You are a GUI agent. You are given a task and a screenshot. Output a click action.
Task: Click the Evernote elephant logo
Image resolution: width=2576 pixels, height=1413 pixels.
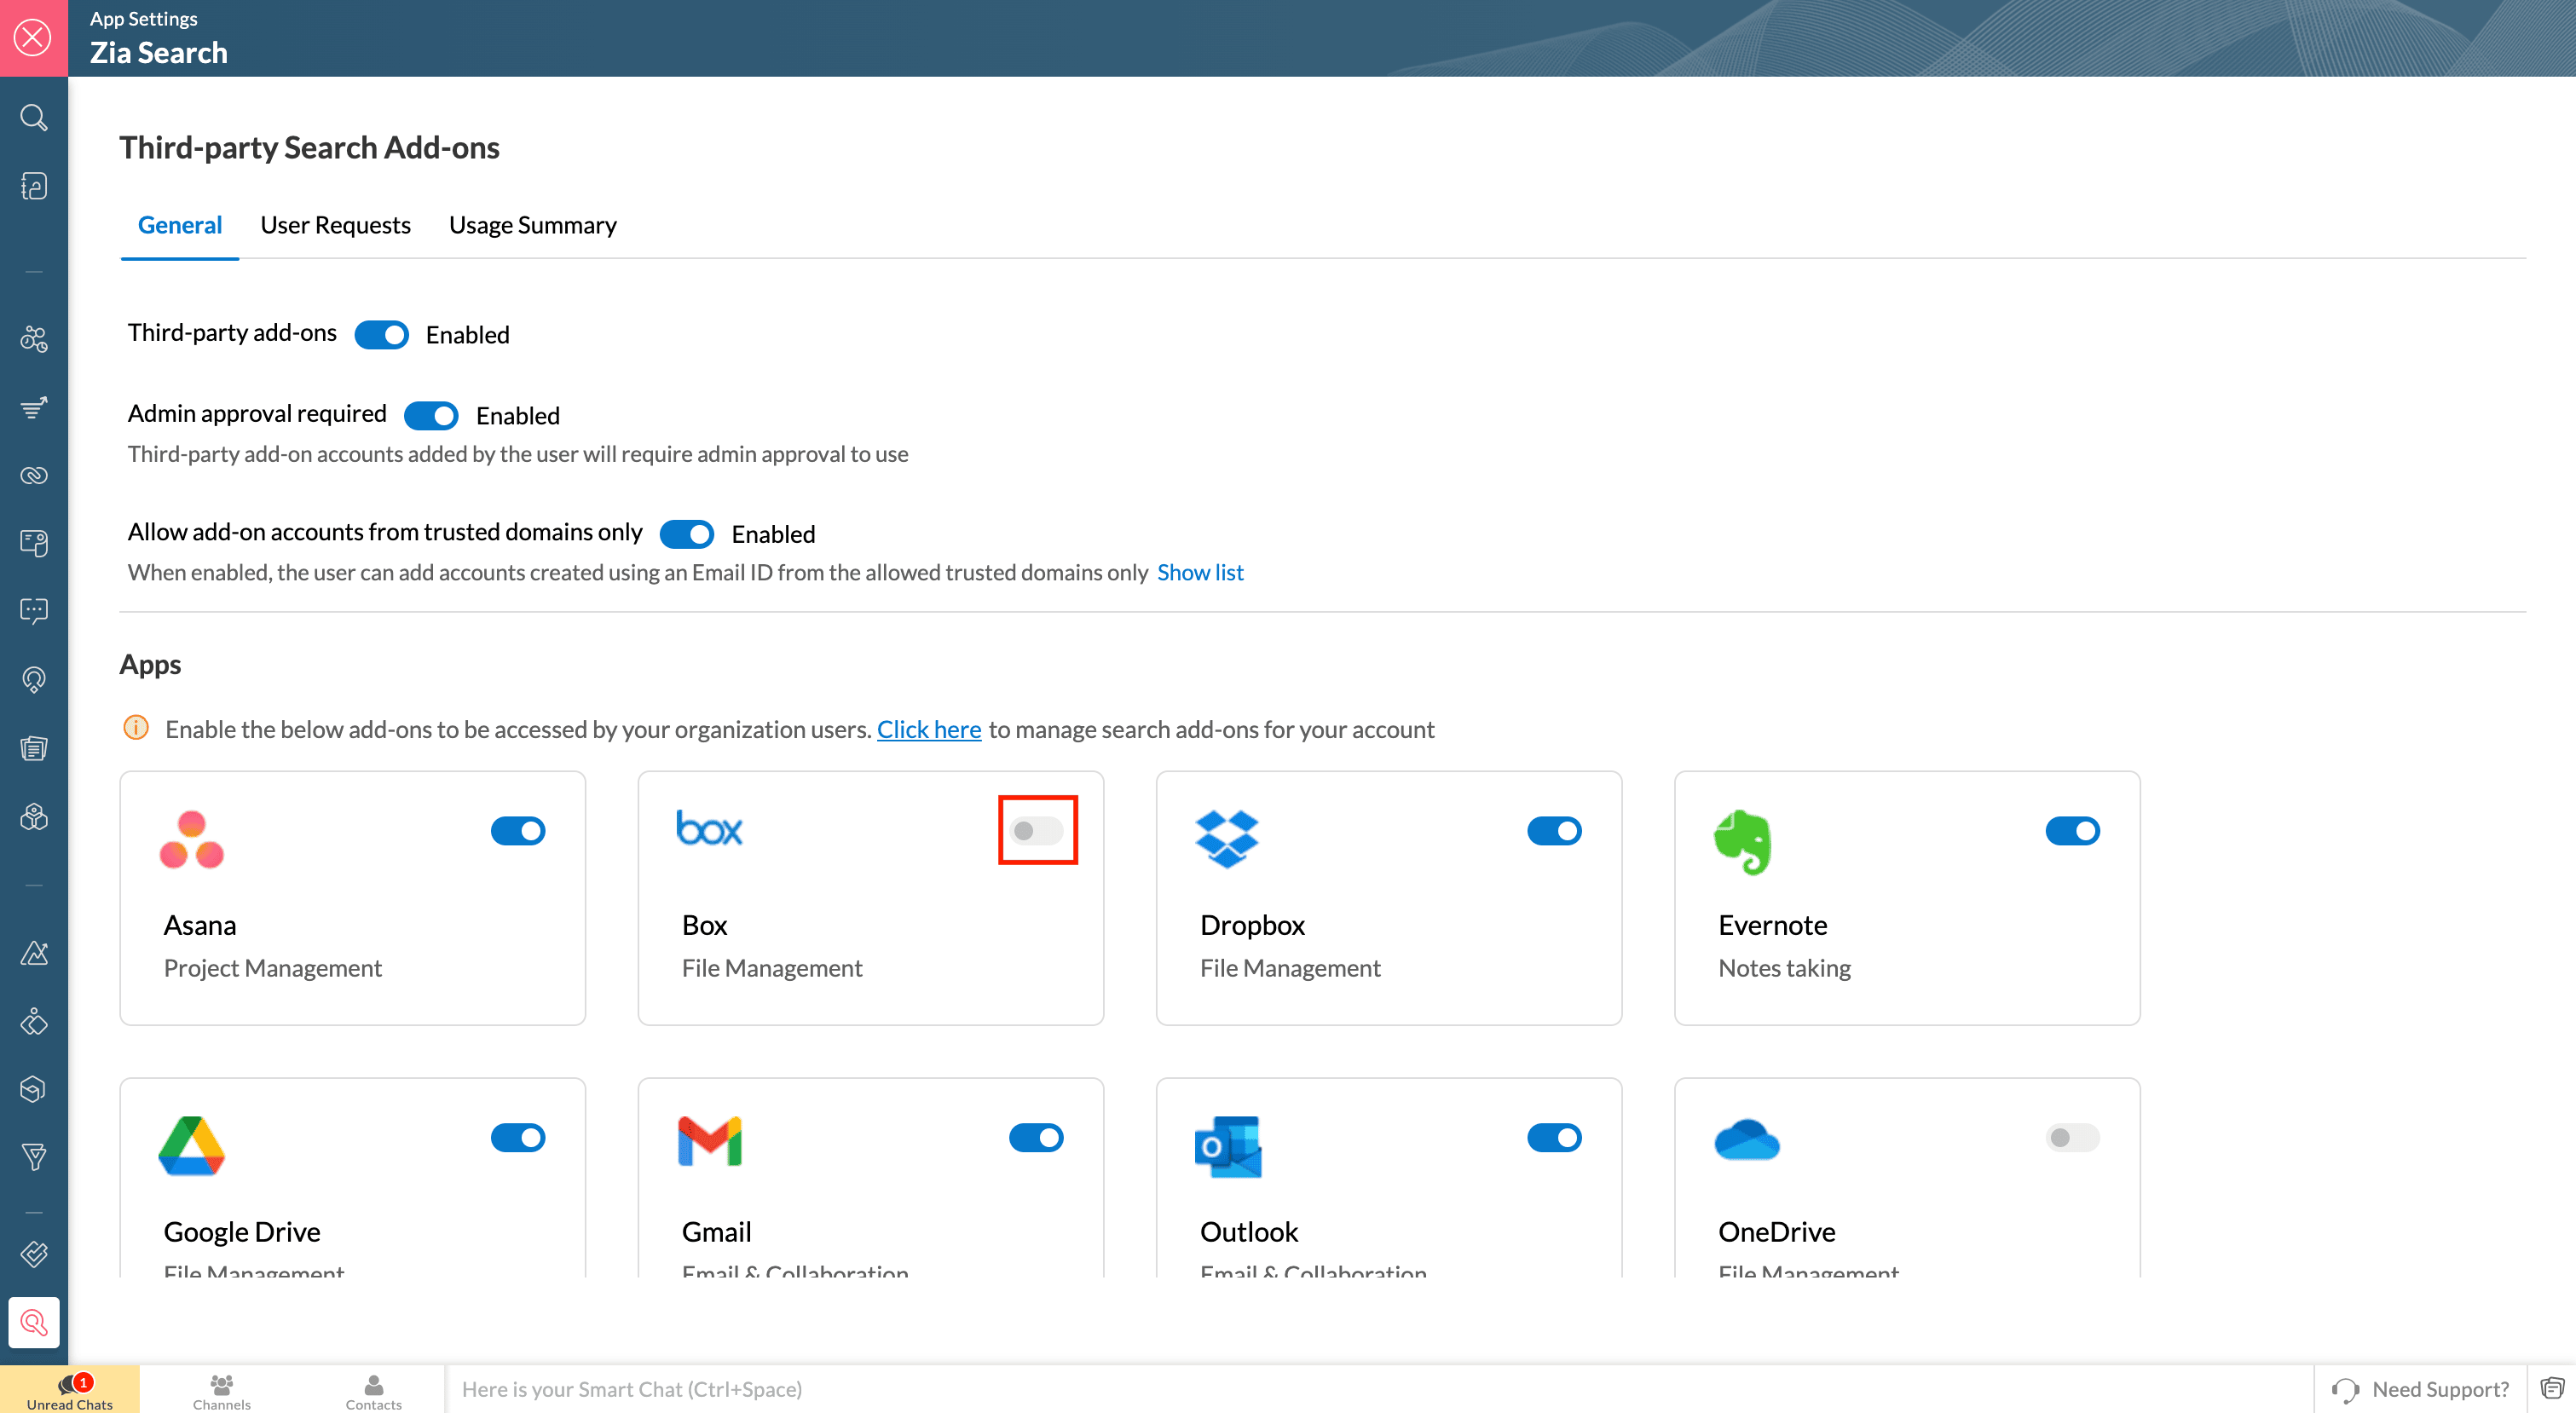click(x=1743, y=841)
